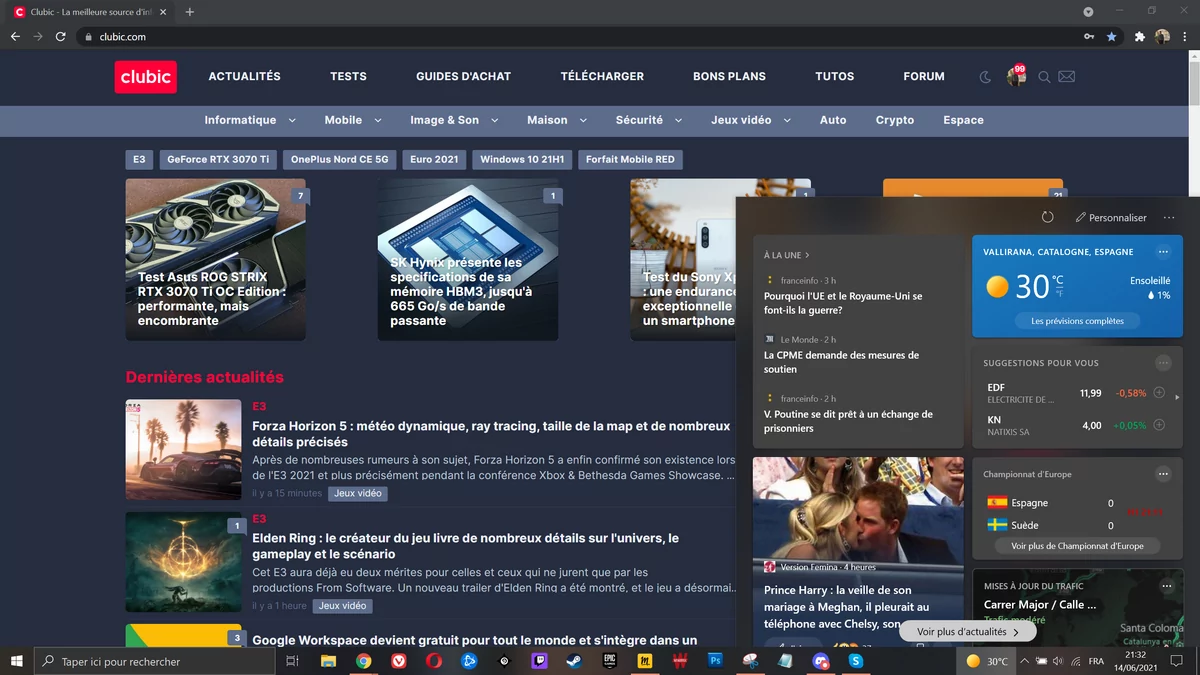Reload the page in Chrome

pos(61,37)
